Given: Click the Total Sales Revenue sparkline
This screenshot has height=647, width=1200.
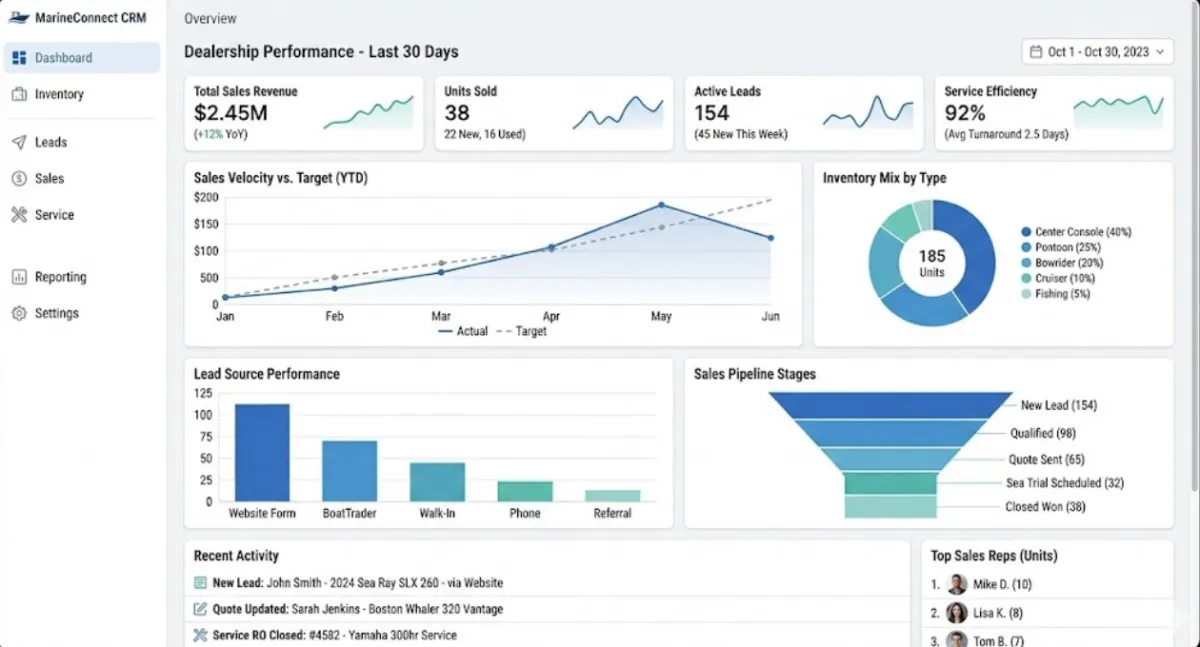Looking at the screenshot, I should coord(368,113).
